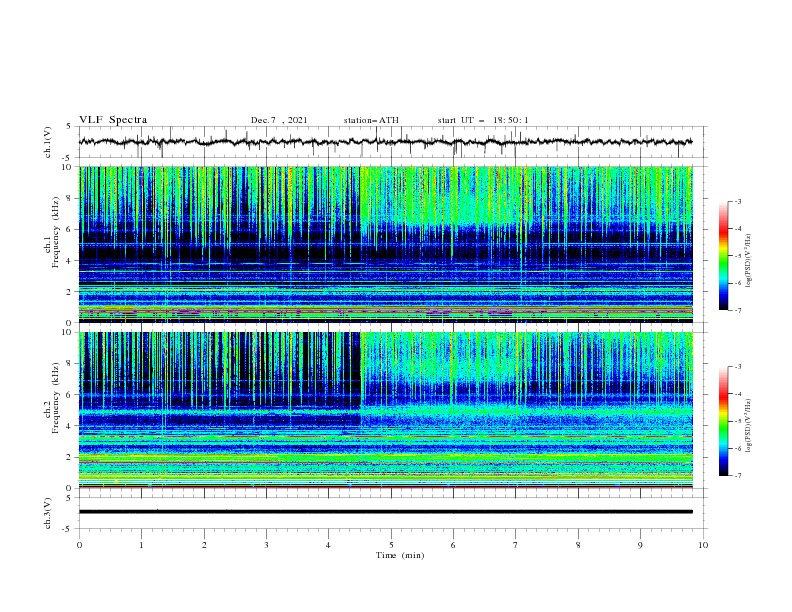The image size is (792, 612).
Task: Click the time axis tick label "7"
Action: (x=516, y=545)
